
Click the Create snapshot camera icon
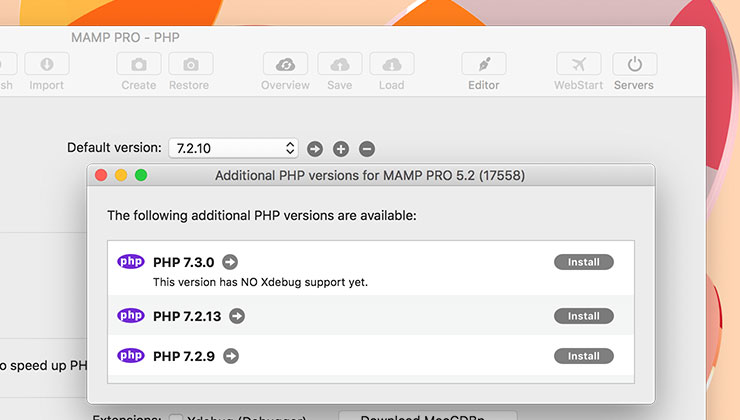tap(139, 64)
